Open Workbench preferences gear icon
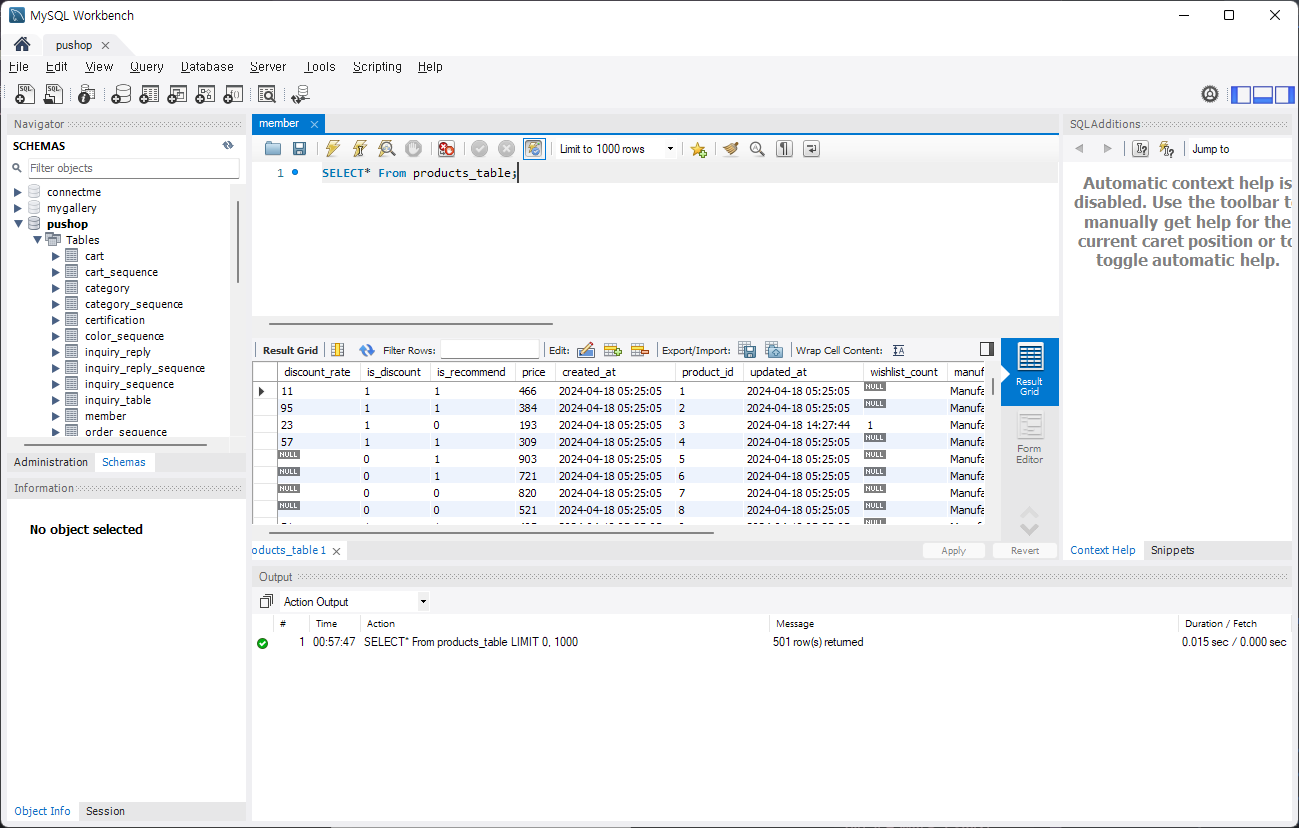This screenshot has height=828, width=1299. coord(1210,94)
